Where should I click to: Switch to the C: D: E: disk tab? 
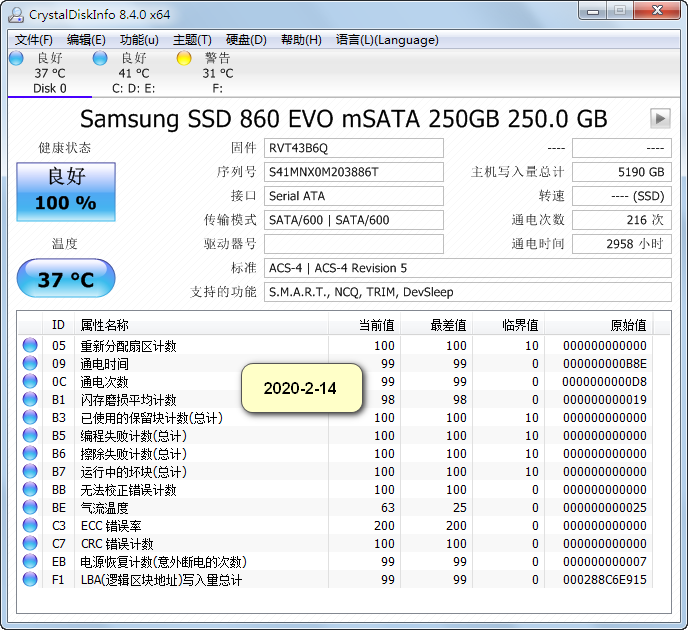pyautogui.click(x=133, y=73)
